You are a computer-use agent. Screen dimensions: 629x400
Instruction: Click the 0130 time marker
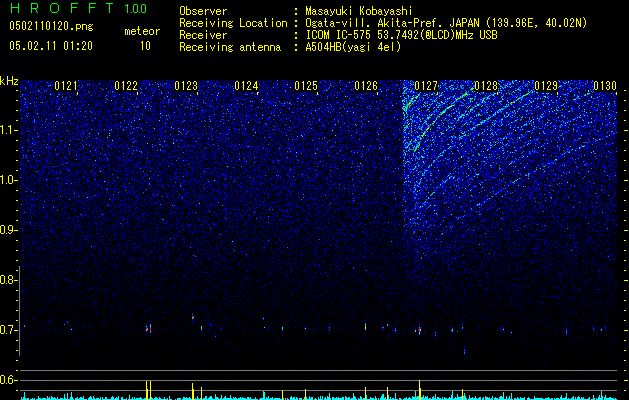tap(605, 86)
